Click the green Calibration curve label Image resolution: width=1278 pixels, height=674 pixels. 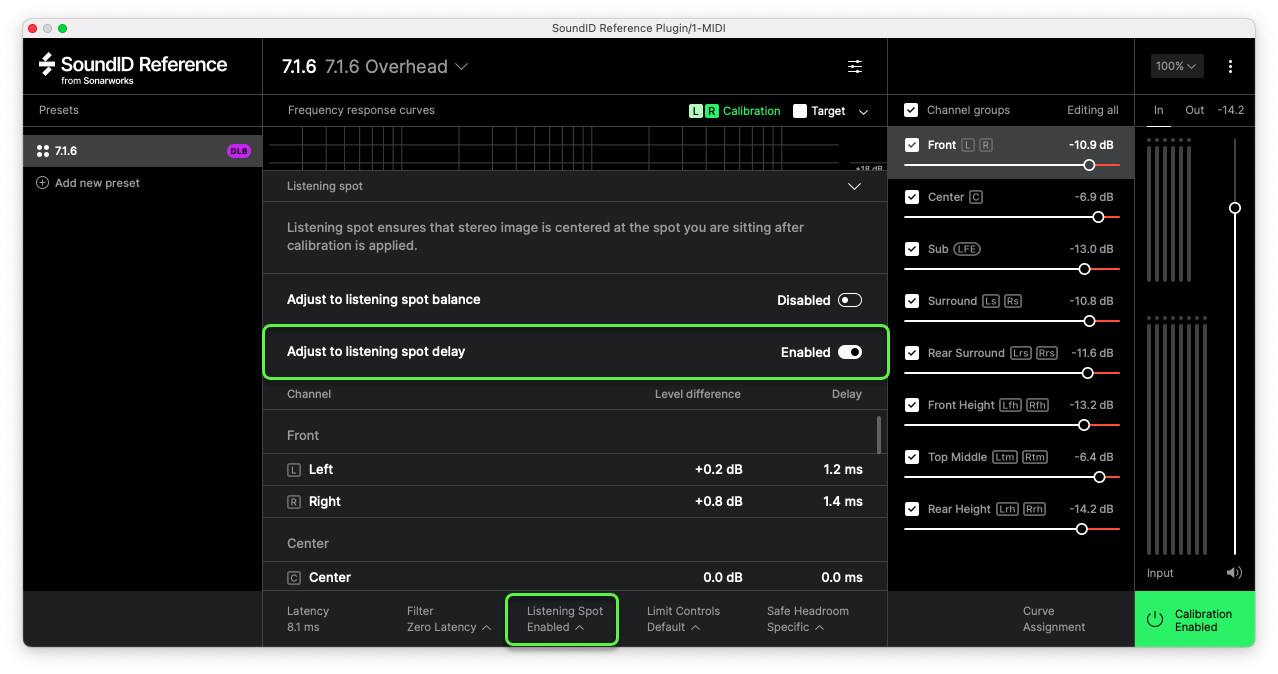pos(751,111)
